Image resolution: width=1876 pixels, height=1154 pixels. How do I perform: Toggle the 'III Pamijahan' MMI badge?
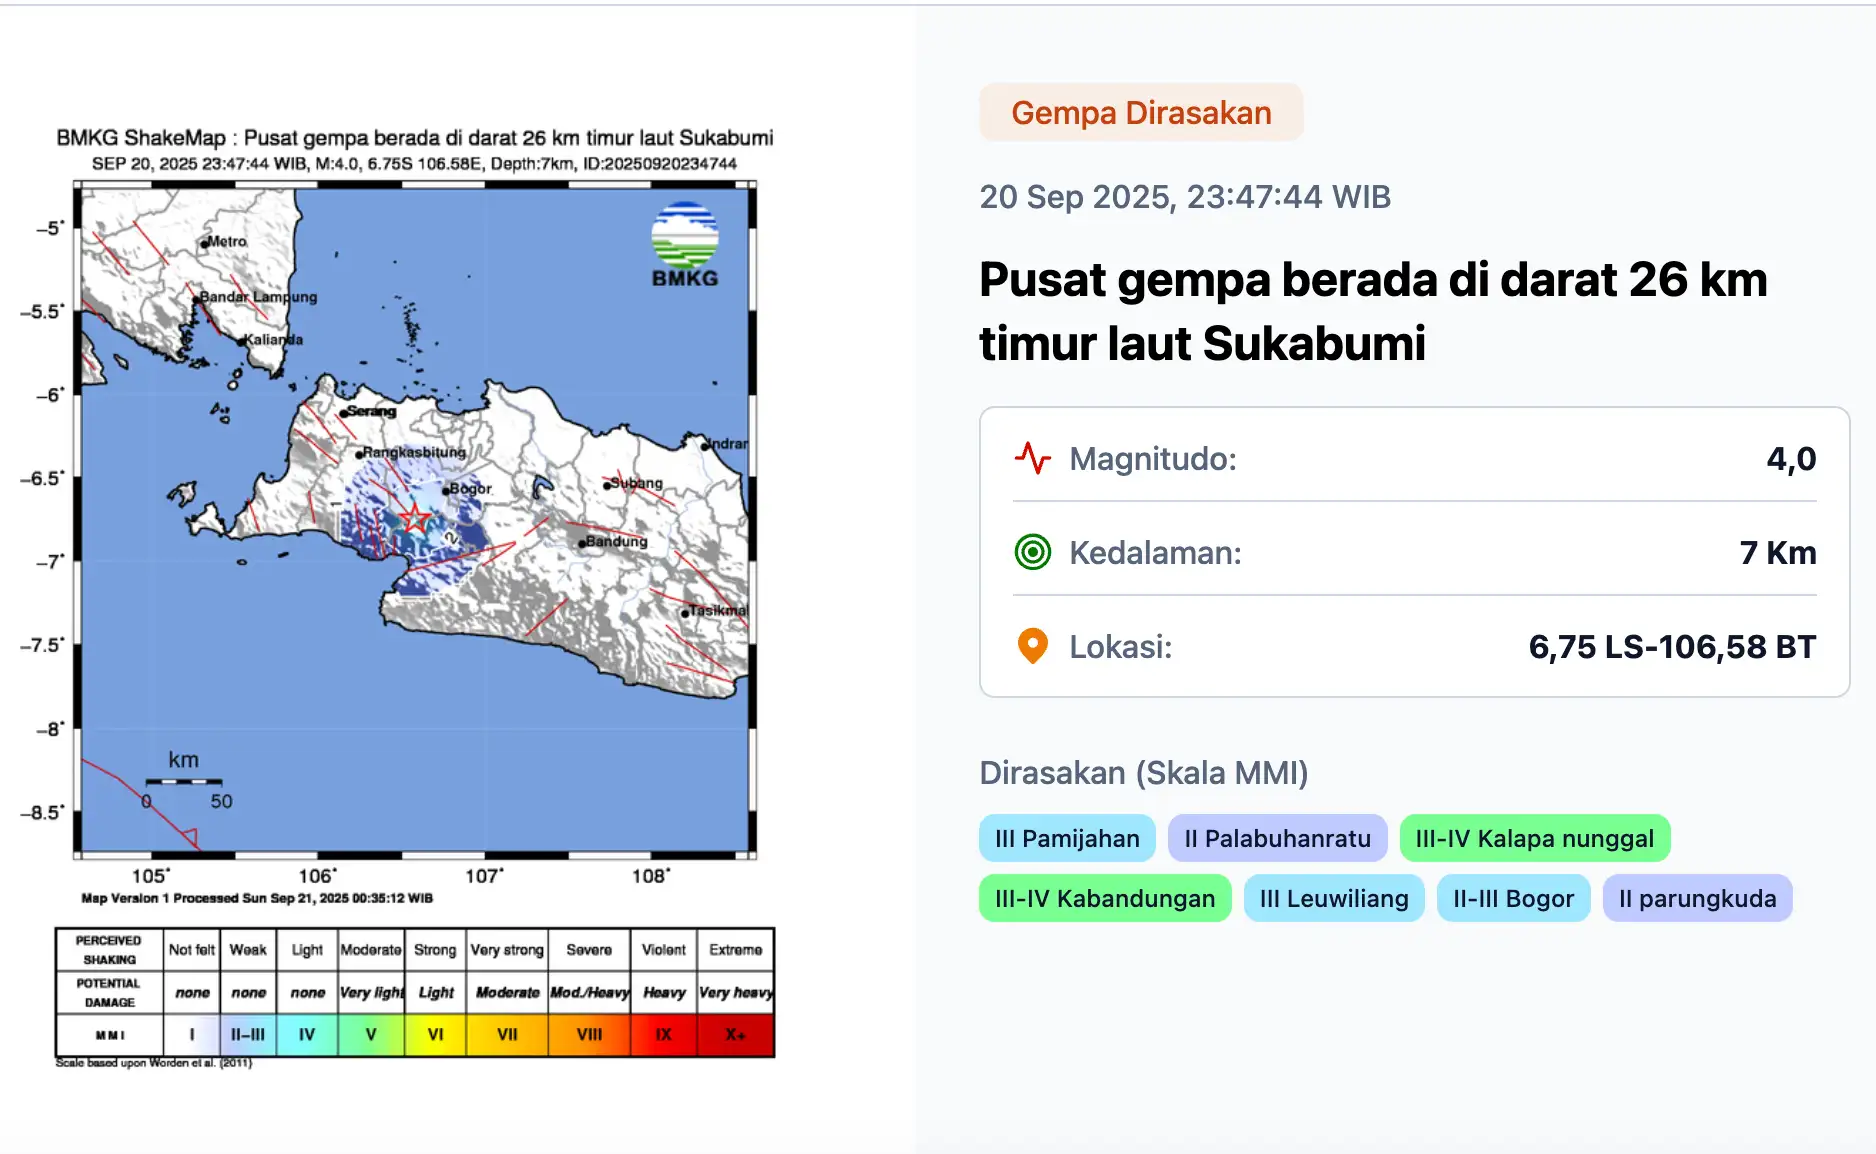click(x=1066, y=839)
